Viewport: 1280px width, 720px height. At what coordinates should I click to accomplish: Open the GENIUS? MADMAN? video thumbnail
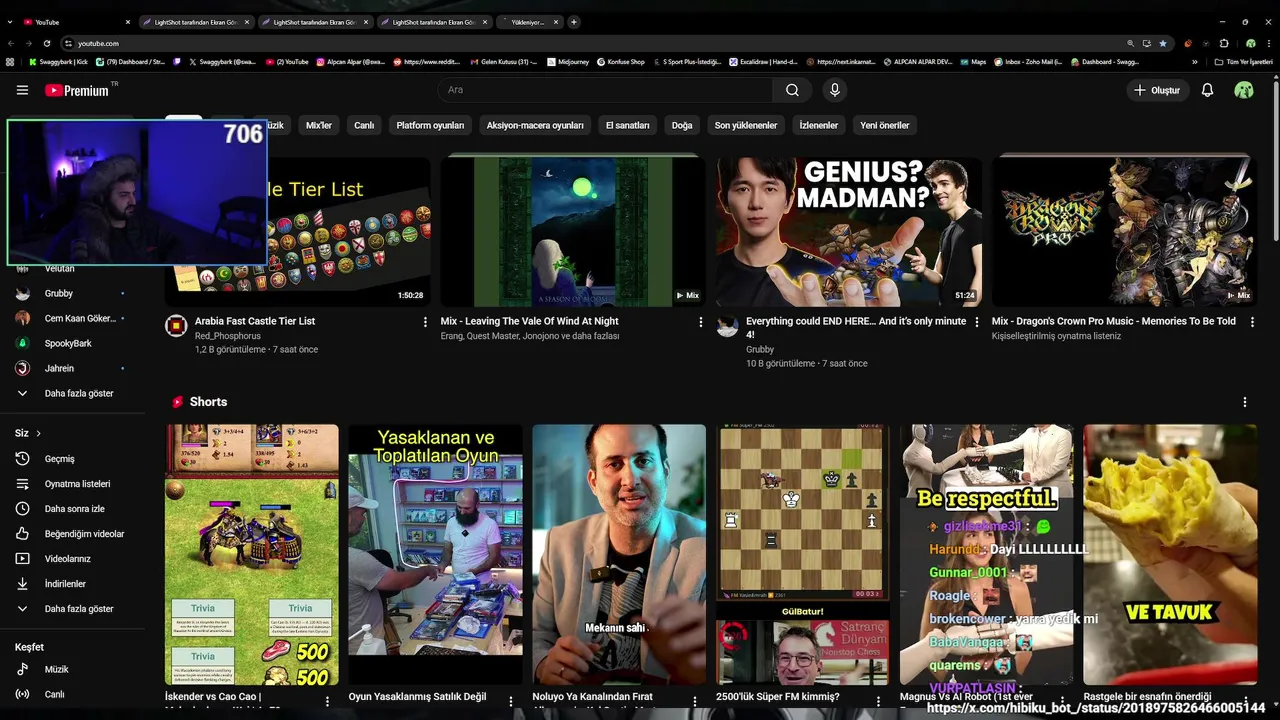pyautogui.click(x=849, y=232)
